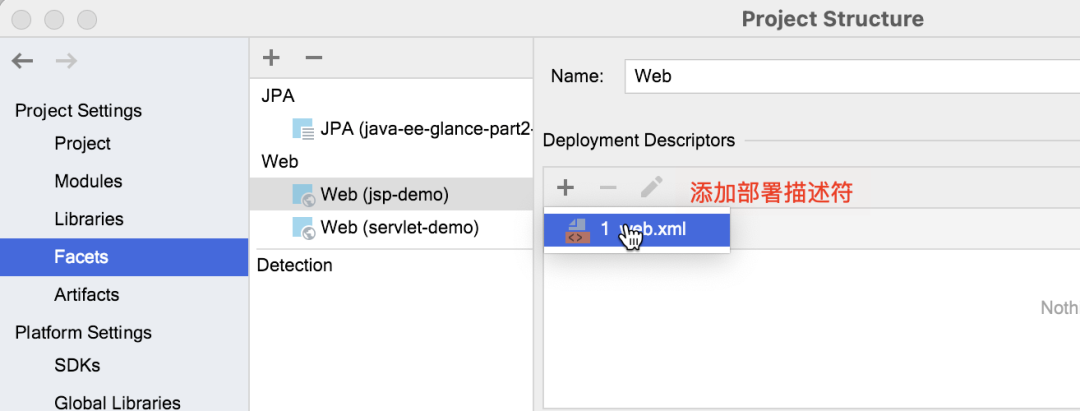The image size is (1080, 411).
Task: Click the Name input field
Action: [x=852, y=76]
